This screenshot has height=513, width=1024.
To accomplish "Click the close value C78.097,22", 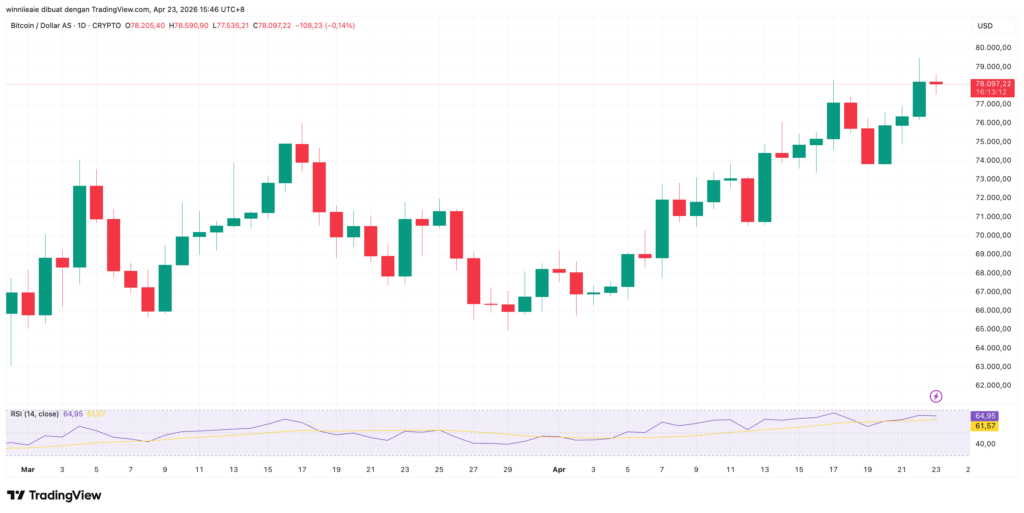I will pyautogui.click(x=270, y=25).
